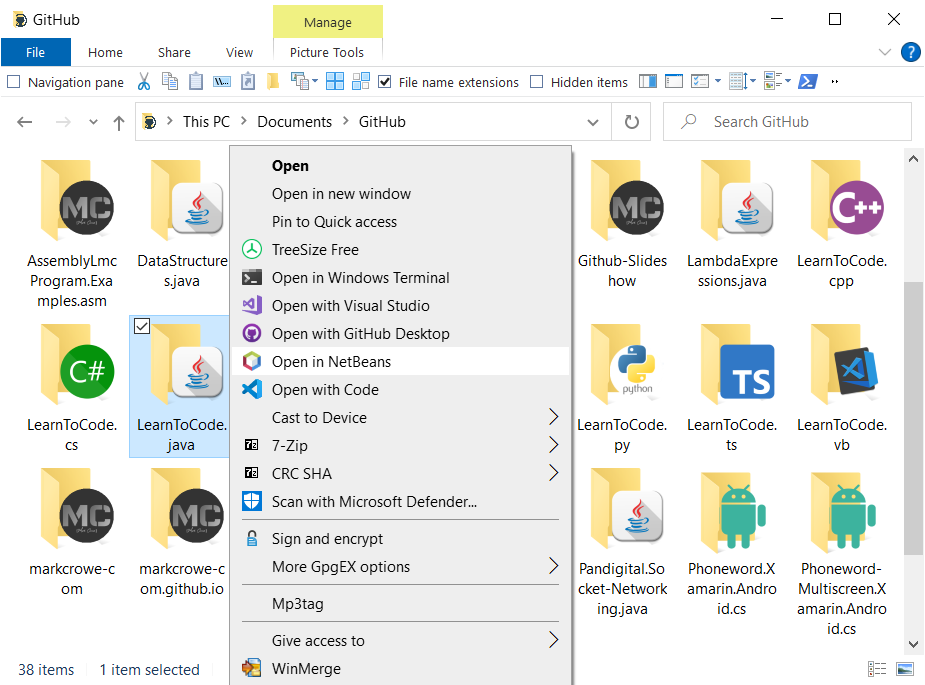Go up one folder level arrow
This screenshot has height=685, width=925.
119,123
